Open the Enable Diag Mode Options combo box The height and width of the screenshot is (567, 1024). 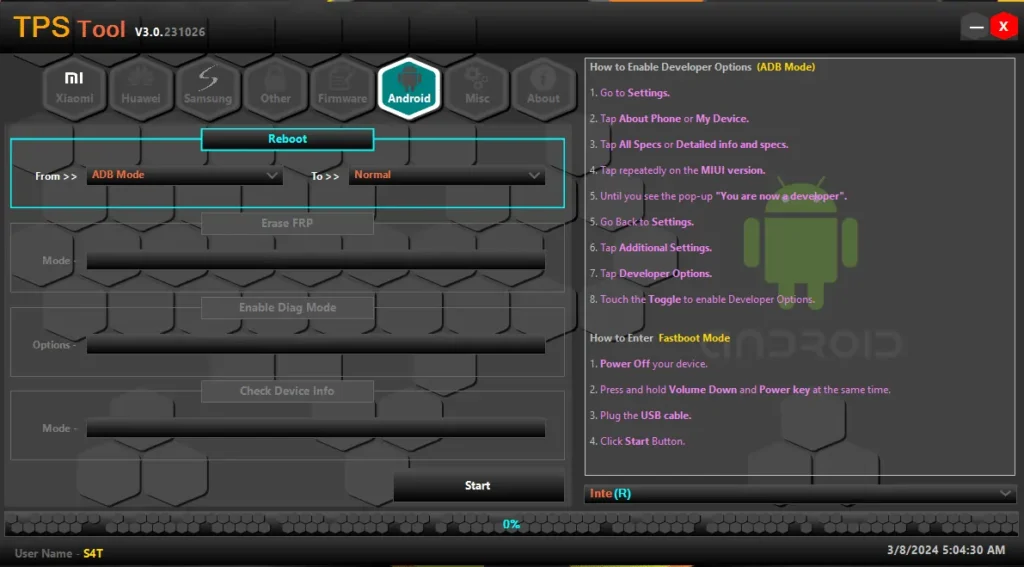(316, 345)
